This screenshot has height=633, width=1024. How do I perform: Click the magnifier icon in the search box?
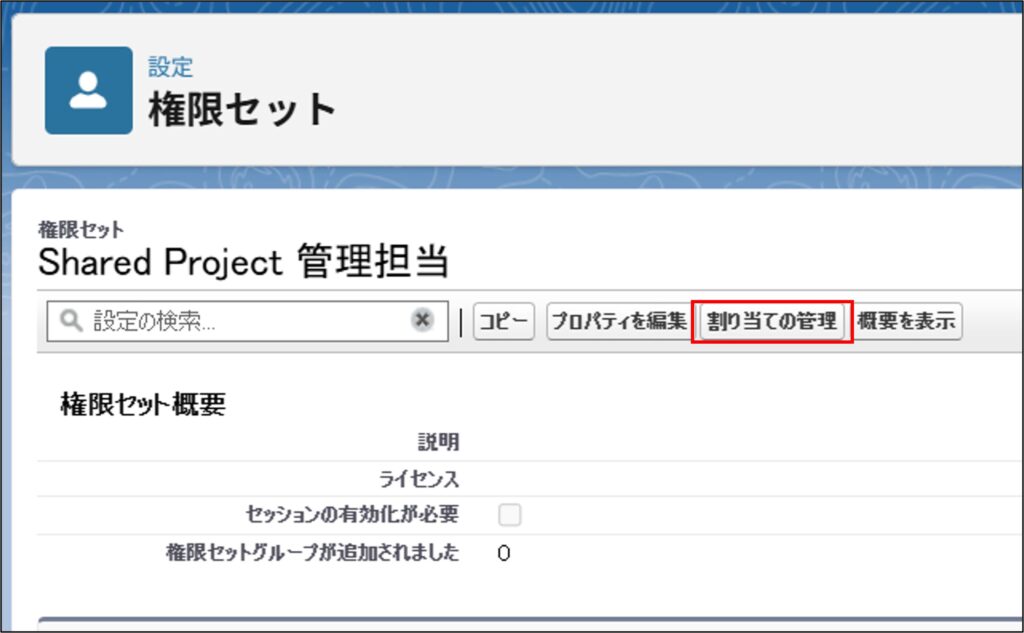coord(71,321)
